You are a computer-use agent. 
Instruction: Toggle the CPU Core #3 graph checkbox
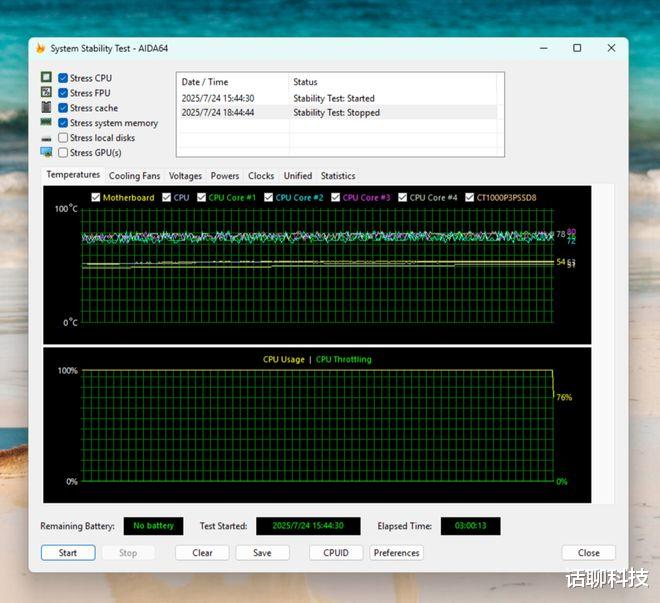[x=335, y=197]
